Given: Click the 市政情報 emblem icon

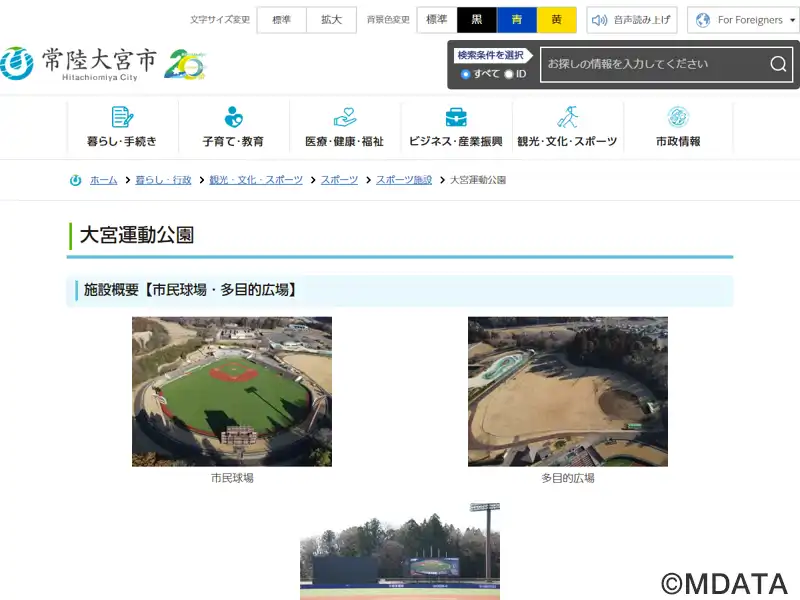Looking at the screenshot, I should point(678,117).
